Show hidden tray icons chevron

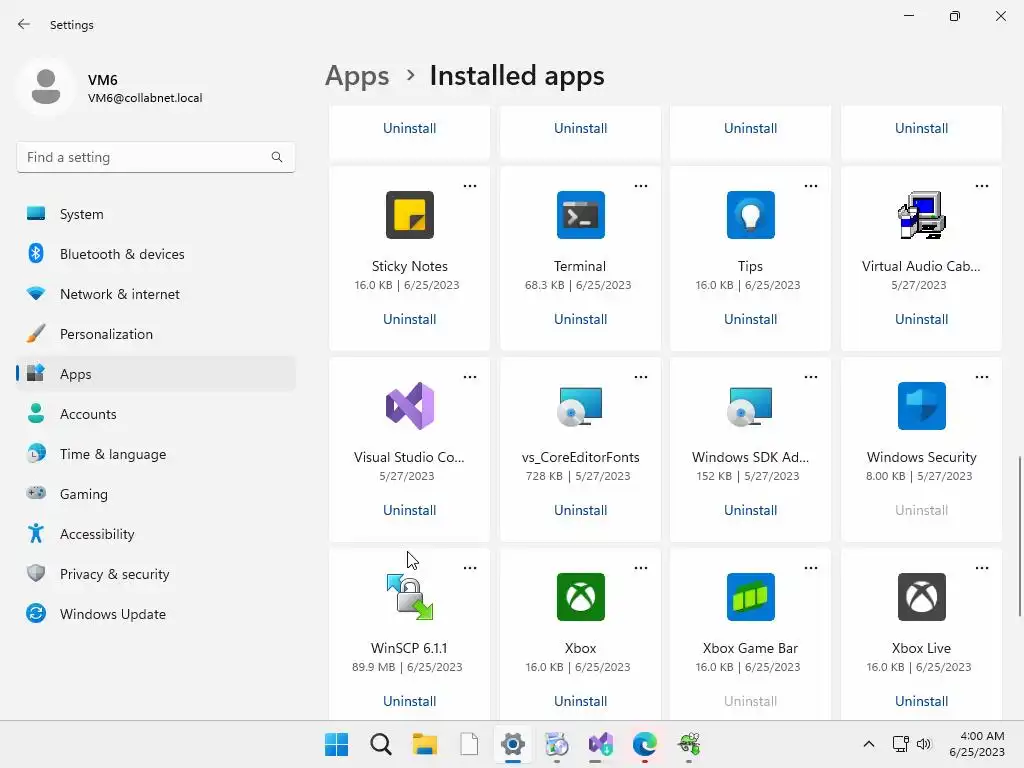point(869,744)
